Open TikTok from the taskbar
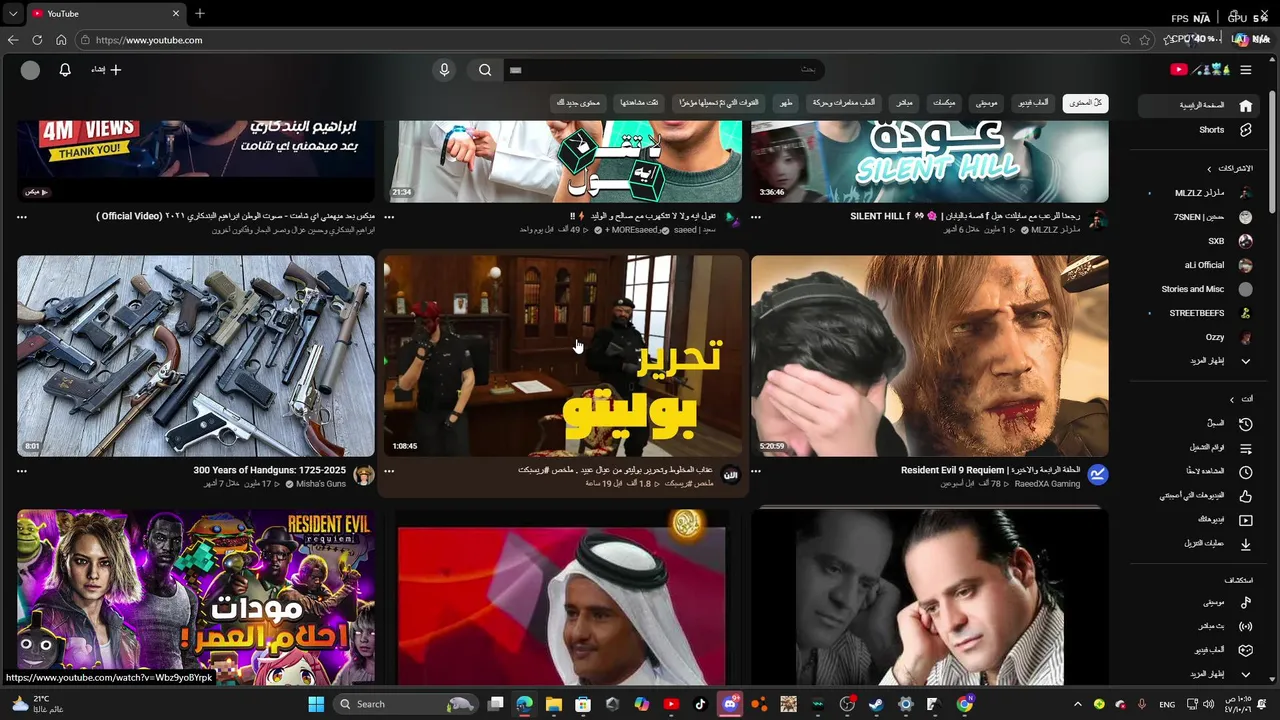Screen dimensions: 1280x720 point(700,704)
